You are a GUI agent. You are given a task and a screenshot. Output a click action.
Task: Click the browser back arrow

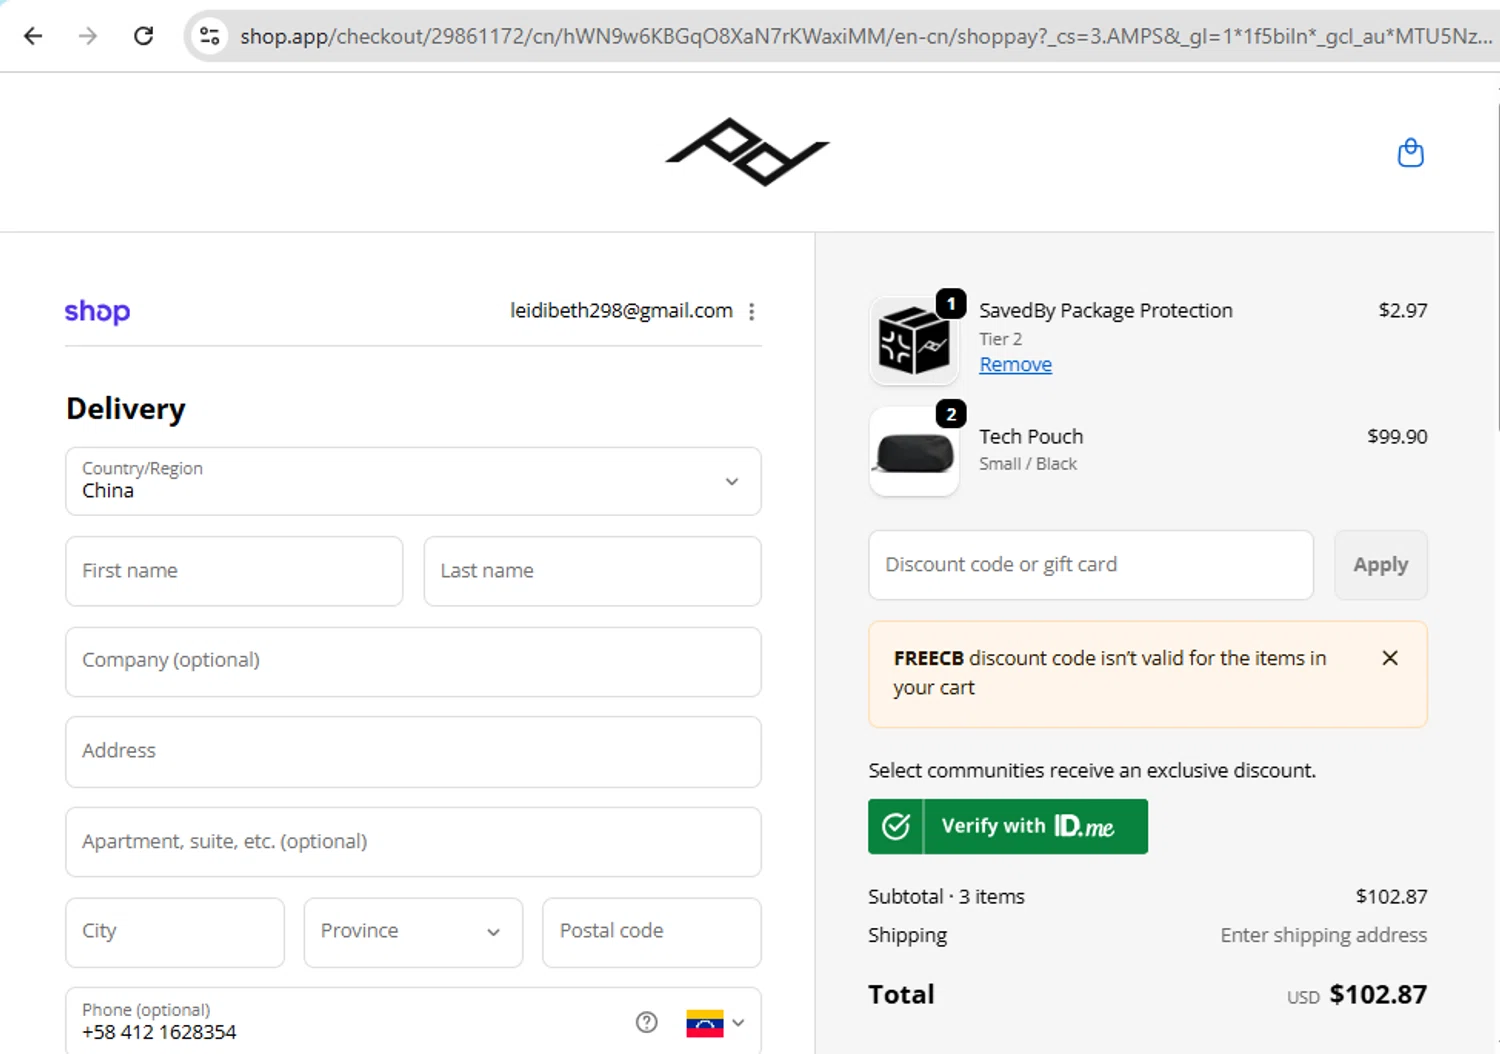pyautogui.click(x=33, y=36)
